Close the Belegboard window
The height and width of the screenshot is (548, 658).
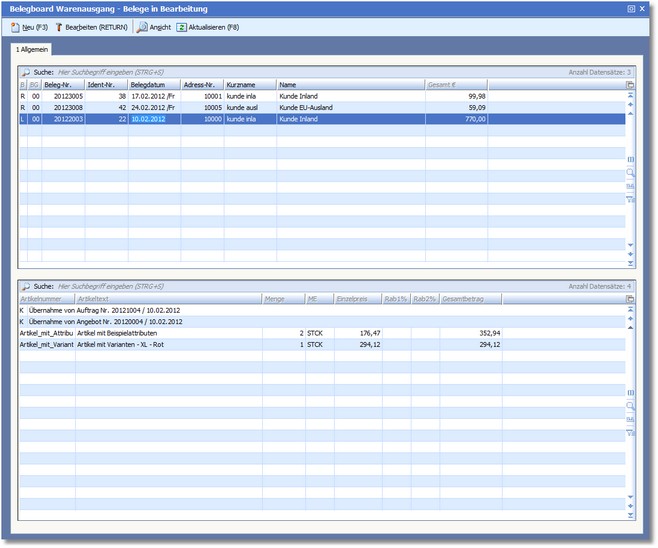tap(644, 8)
